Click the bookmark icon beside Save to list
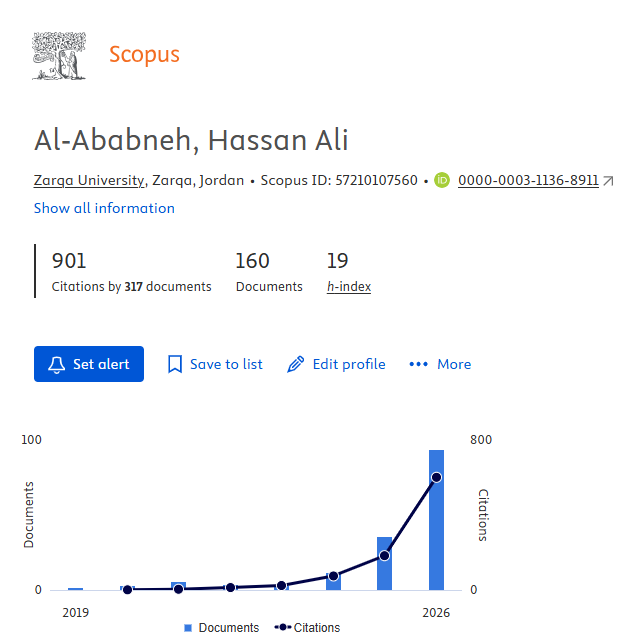 pyautogui.click(x=175, y=364)
